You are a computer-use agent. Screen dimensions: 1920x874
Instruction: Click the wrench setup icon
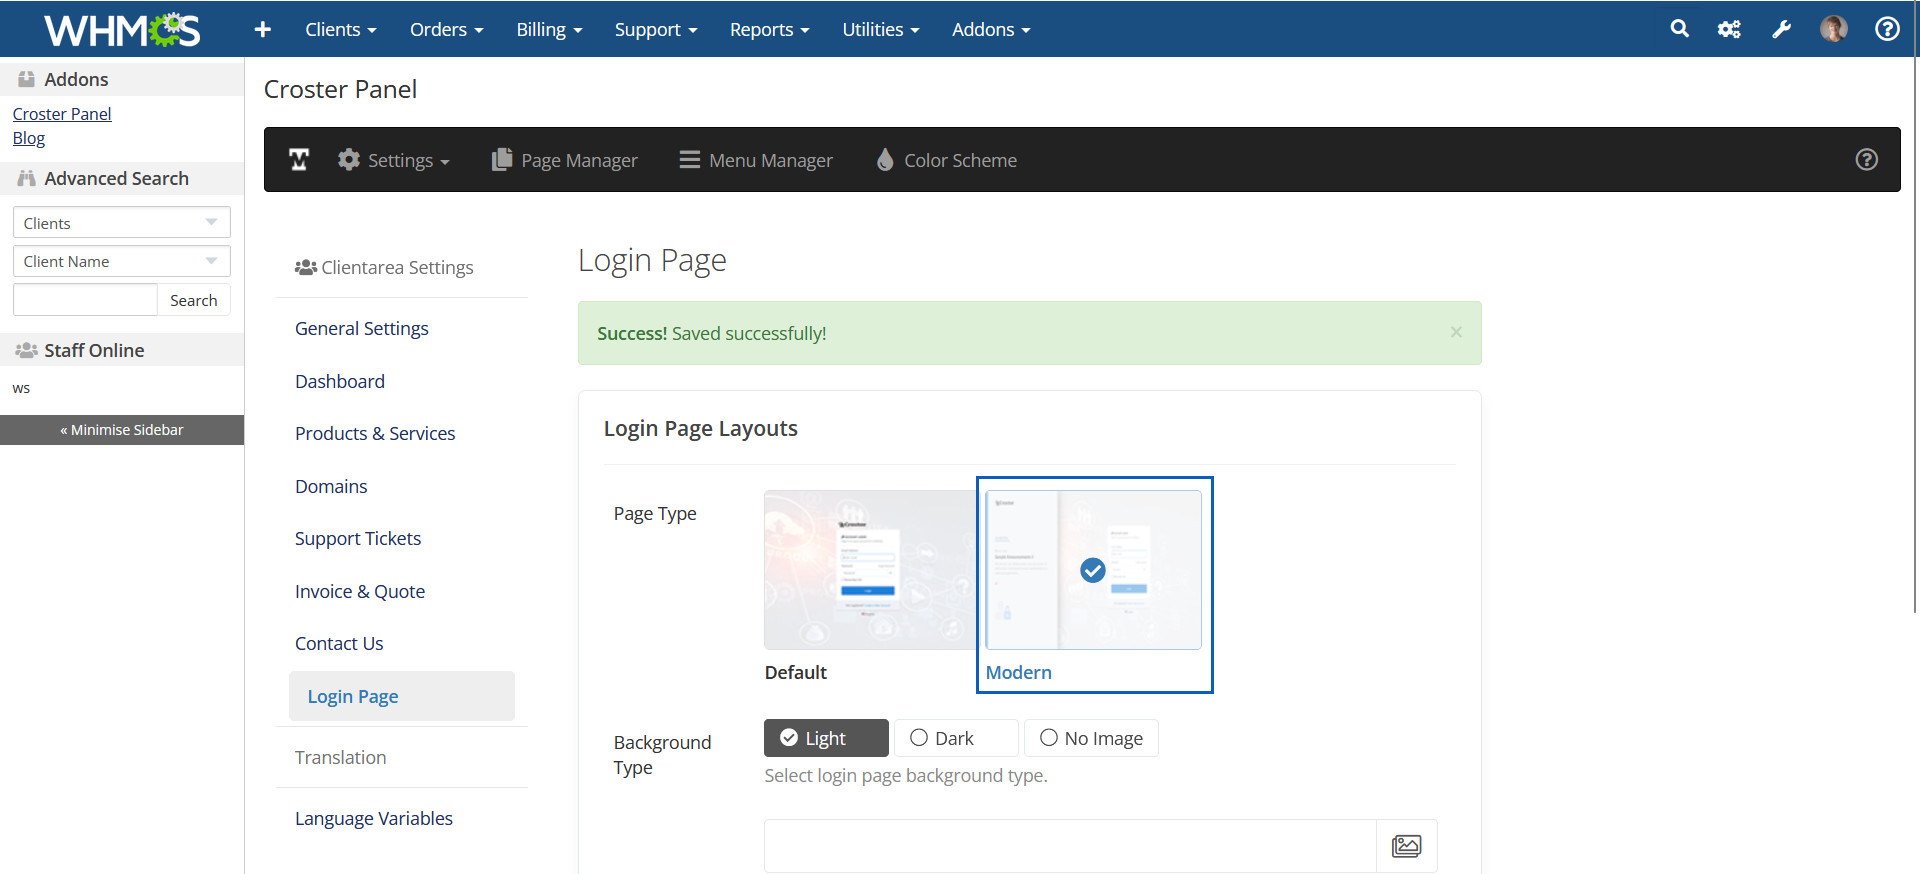(1781, 29)
